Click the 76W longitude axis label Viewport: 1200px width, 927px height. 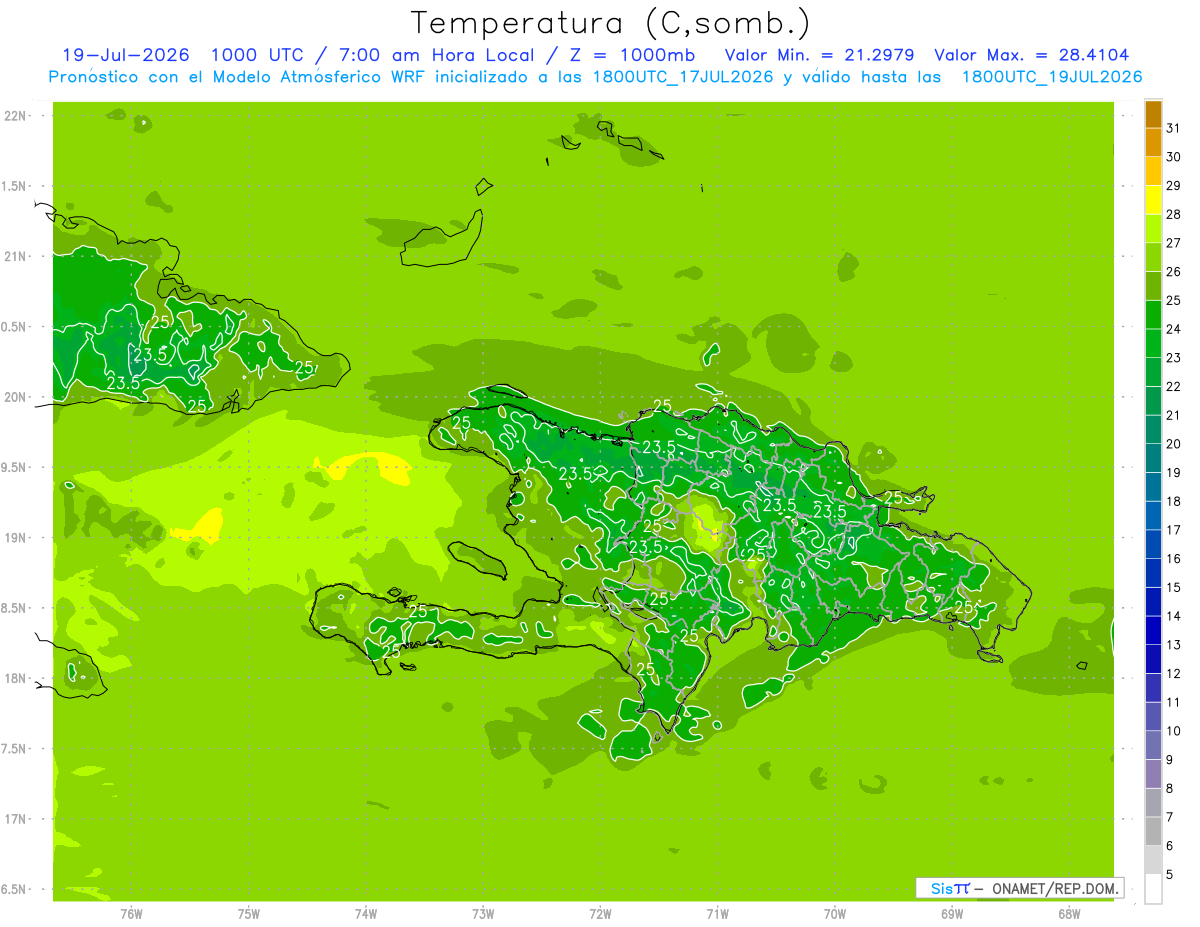(x=131, y=914)
